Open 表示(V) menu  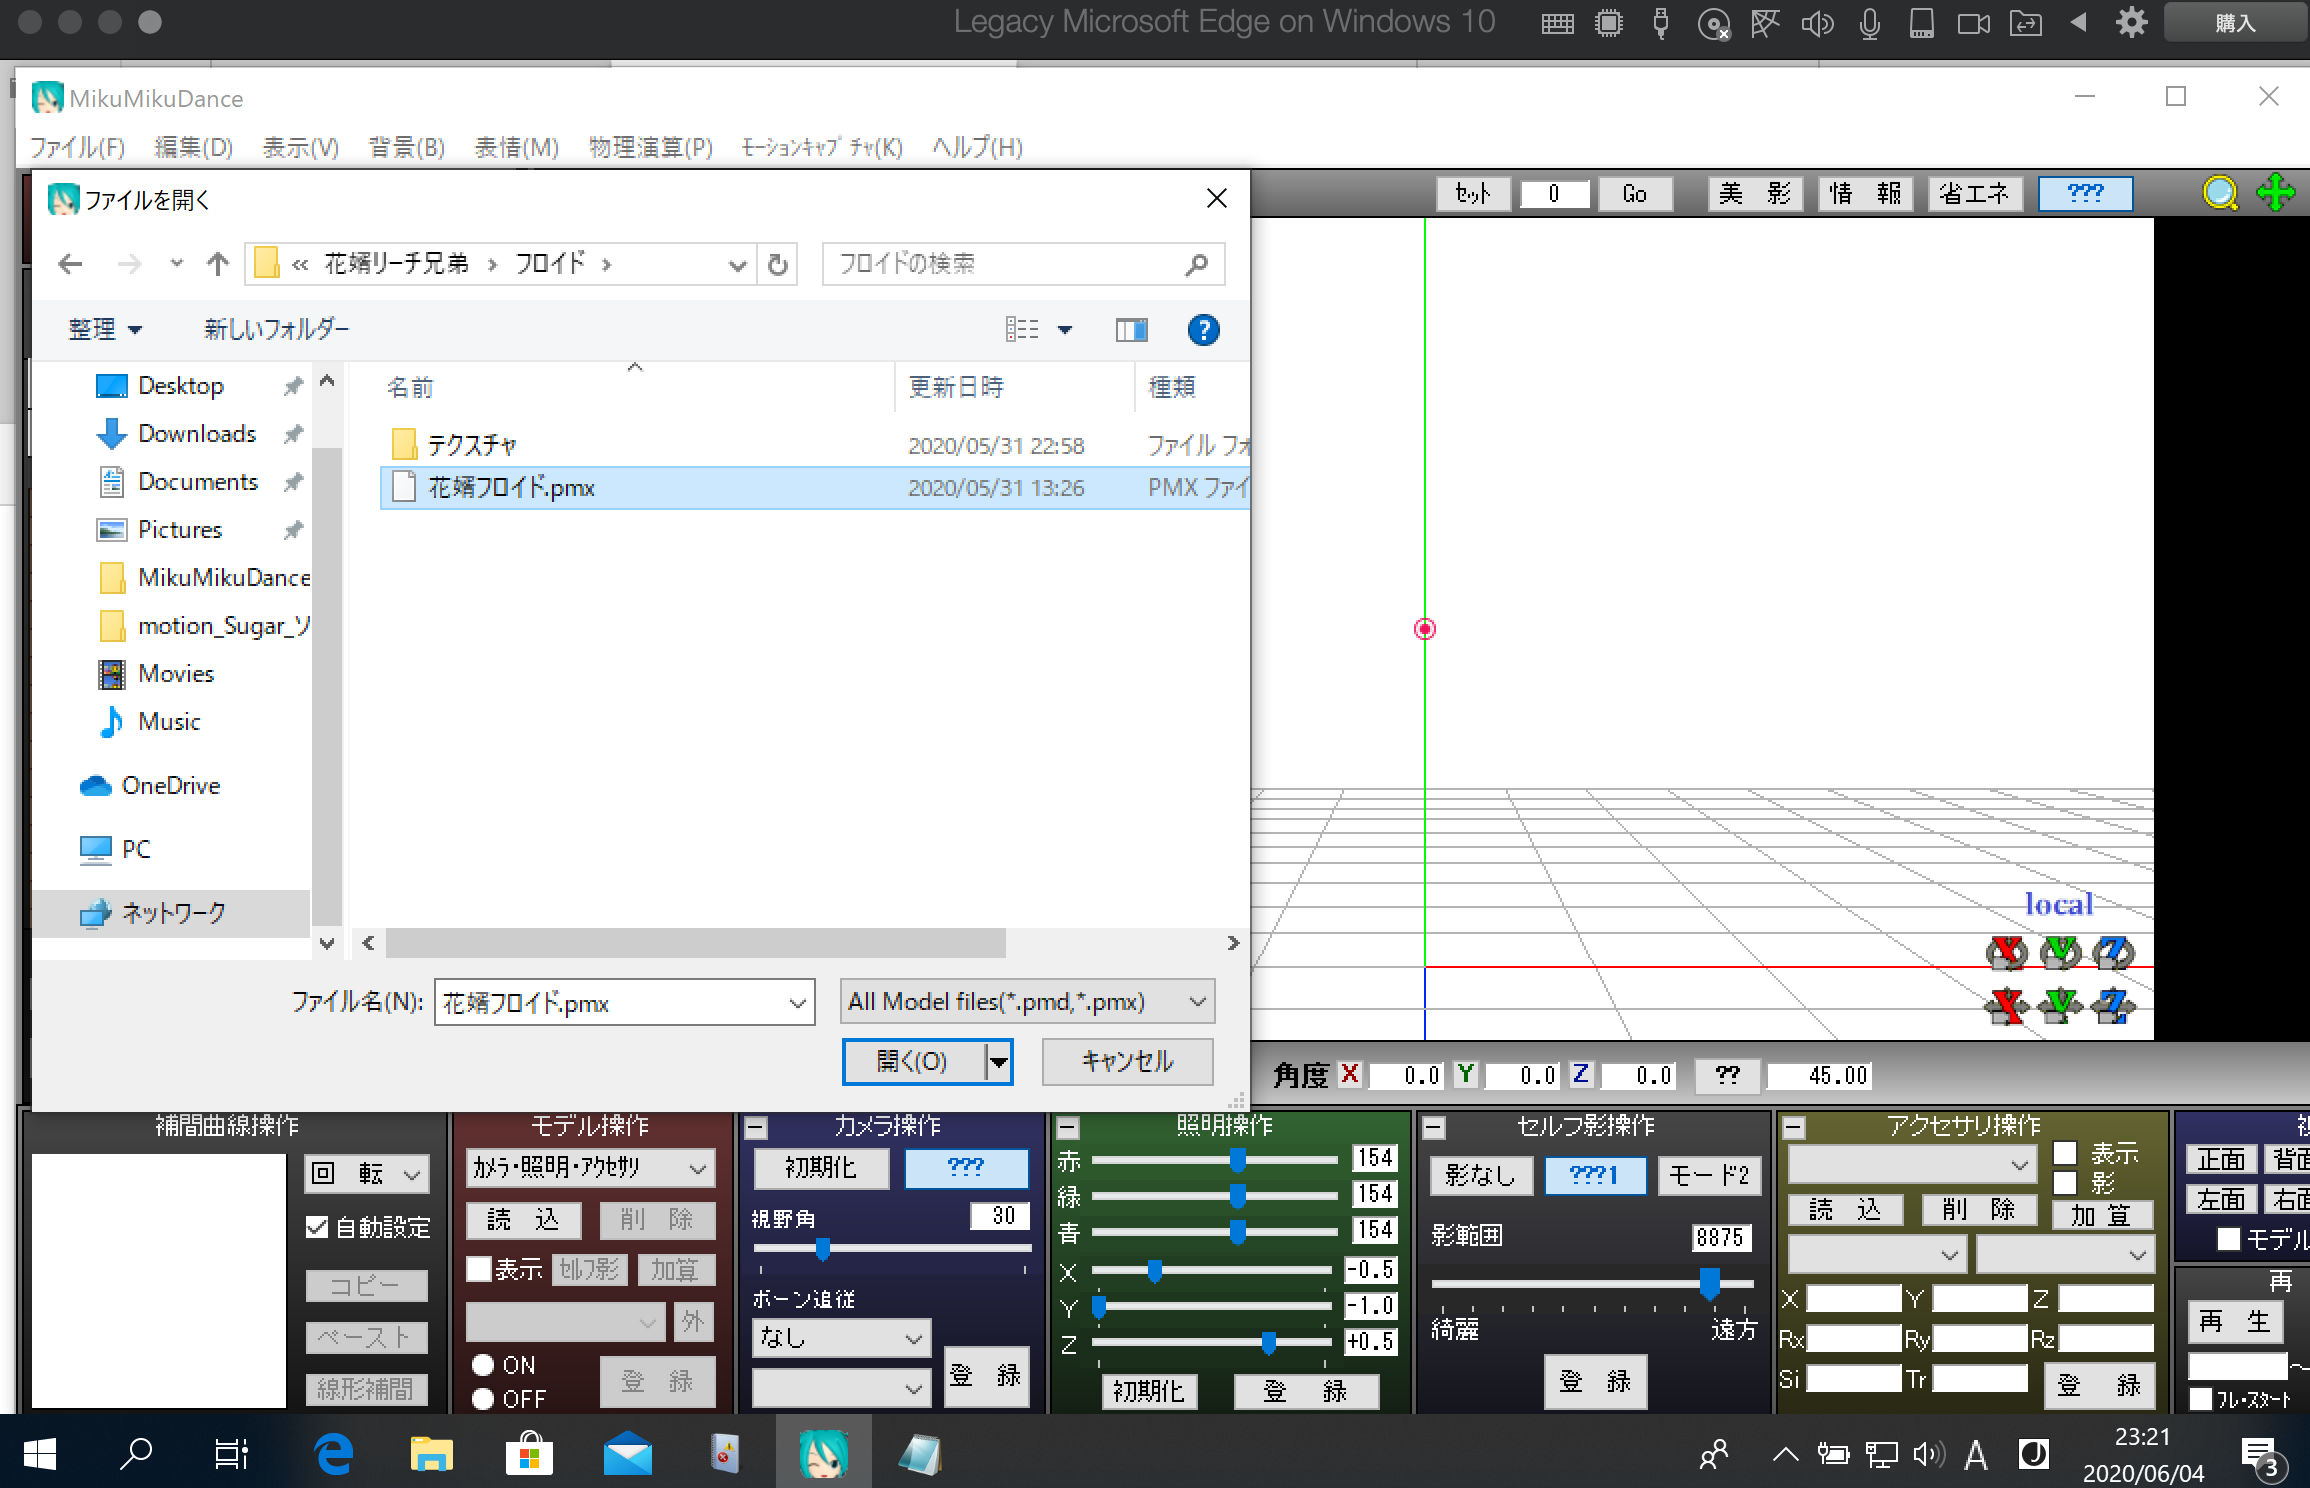[x=301, y=148]
